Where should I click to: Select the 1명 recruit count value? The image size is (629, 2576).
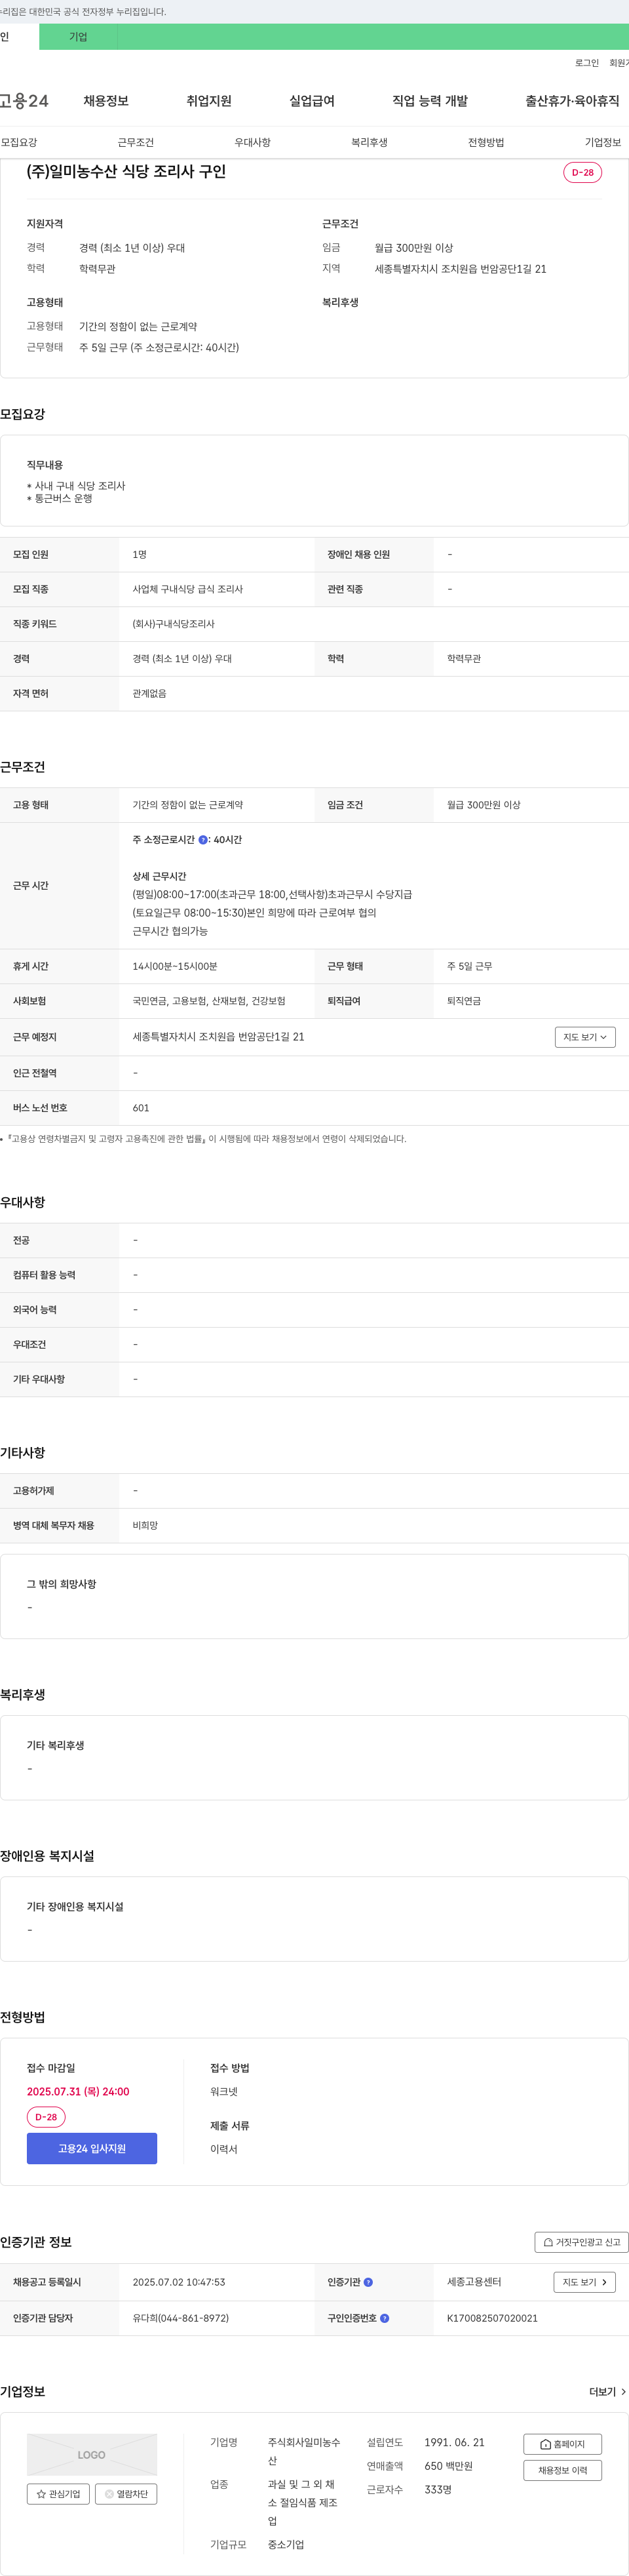[x=140, y=554]
